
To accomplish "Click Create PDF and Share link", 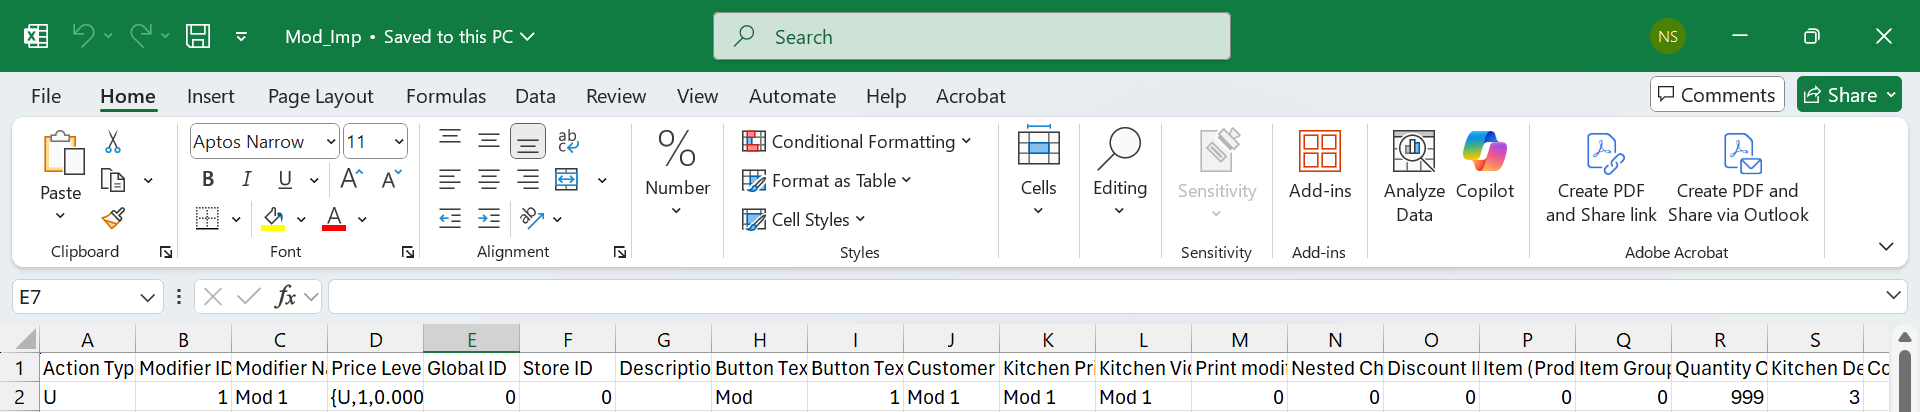I will tap(1601, 176).
